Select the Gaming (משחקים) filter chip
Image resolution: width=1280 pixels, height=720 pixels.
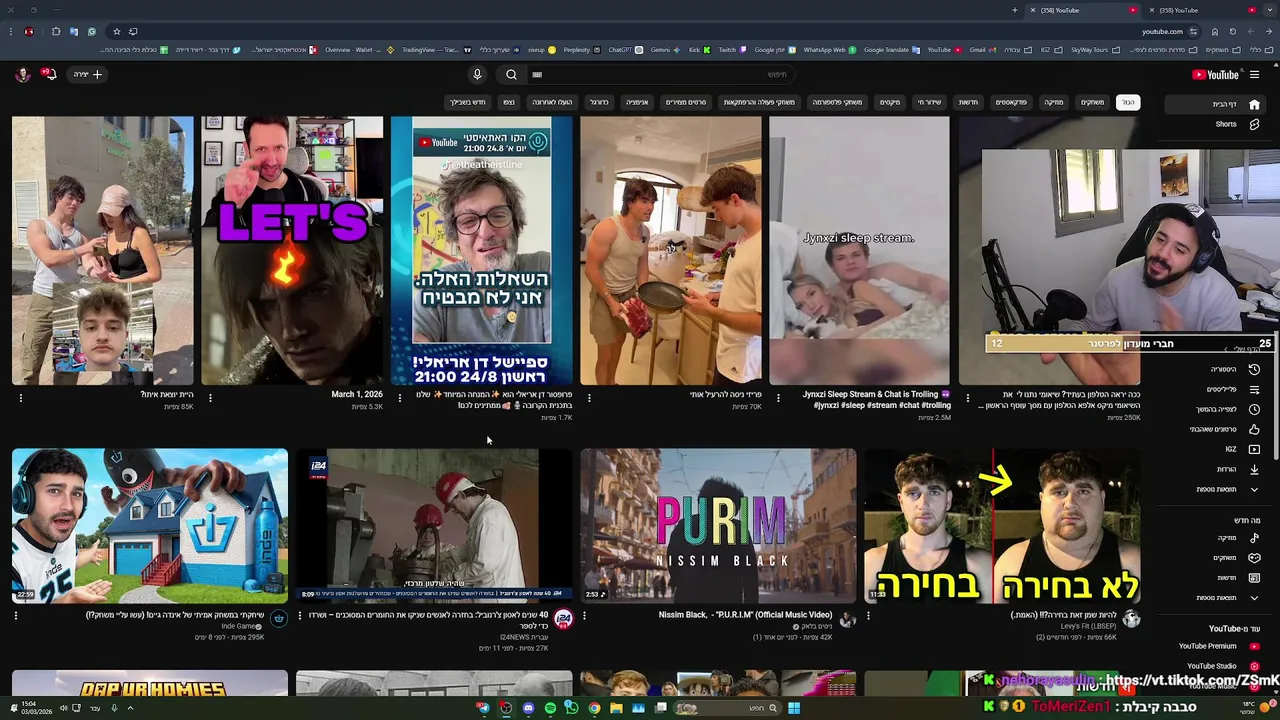coord(1092,102)
